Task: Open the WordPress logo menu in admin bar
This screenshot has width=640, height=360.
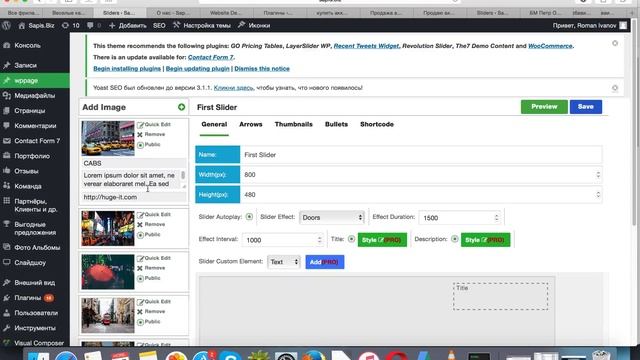Action: point(6,25)
